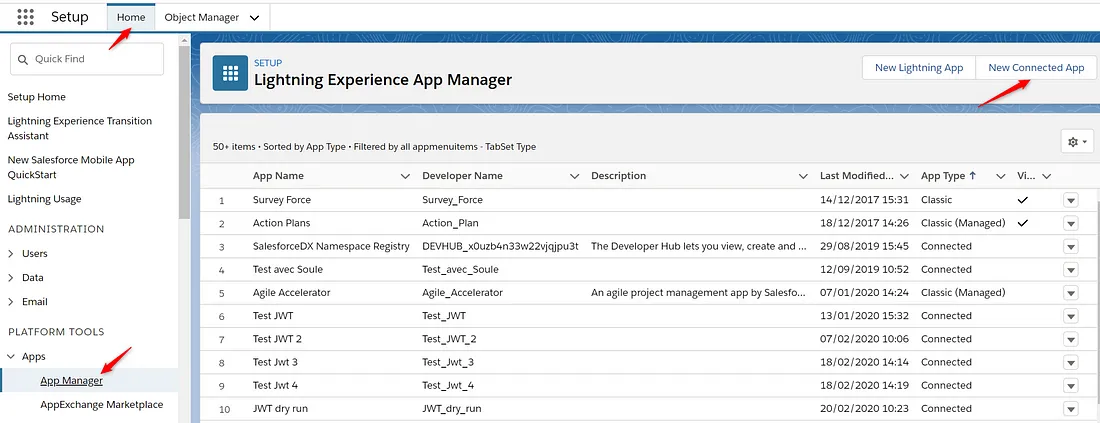The width and height of the screenshot is (1100, 423).
Task: Click the Test_Jwt_4 developer name cell
Action: click(x=448, y=385)
